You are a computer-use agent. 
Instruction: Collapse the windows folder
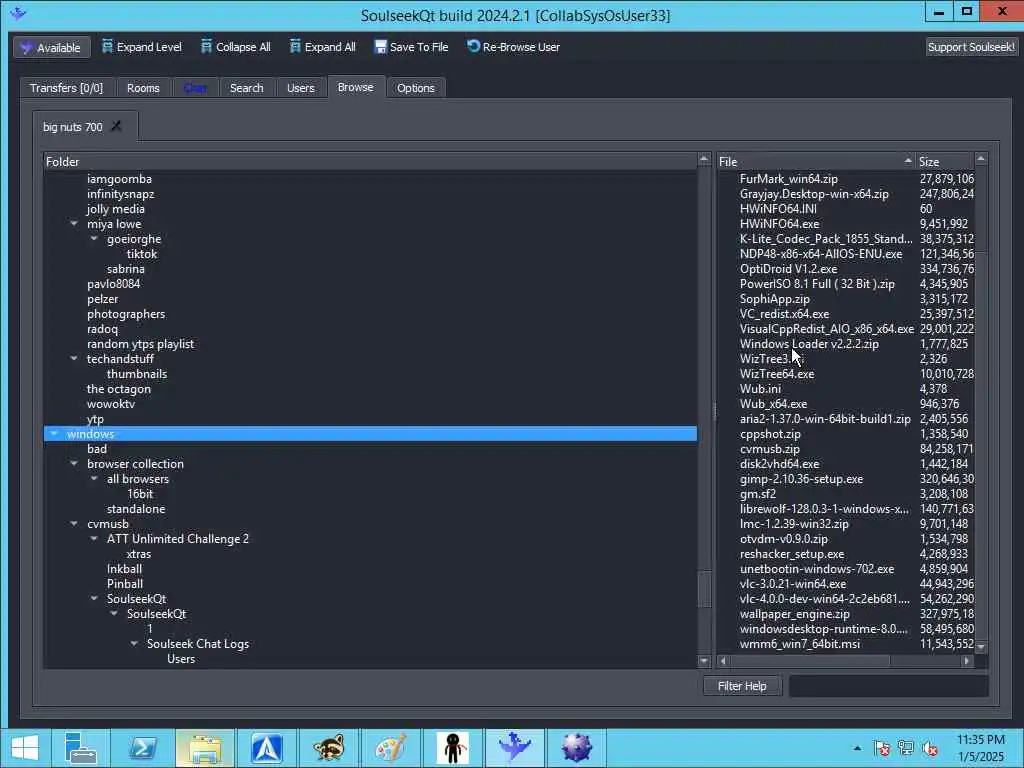(54, 434)
